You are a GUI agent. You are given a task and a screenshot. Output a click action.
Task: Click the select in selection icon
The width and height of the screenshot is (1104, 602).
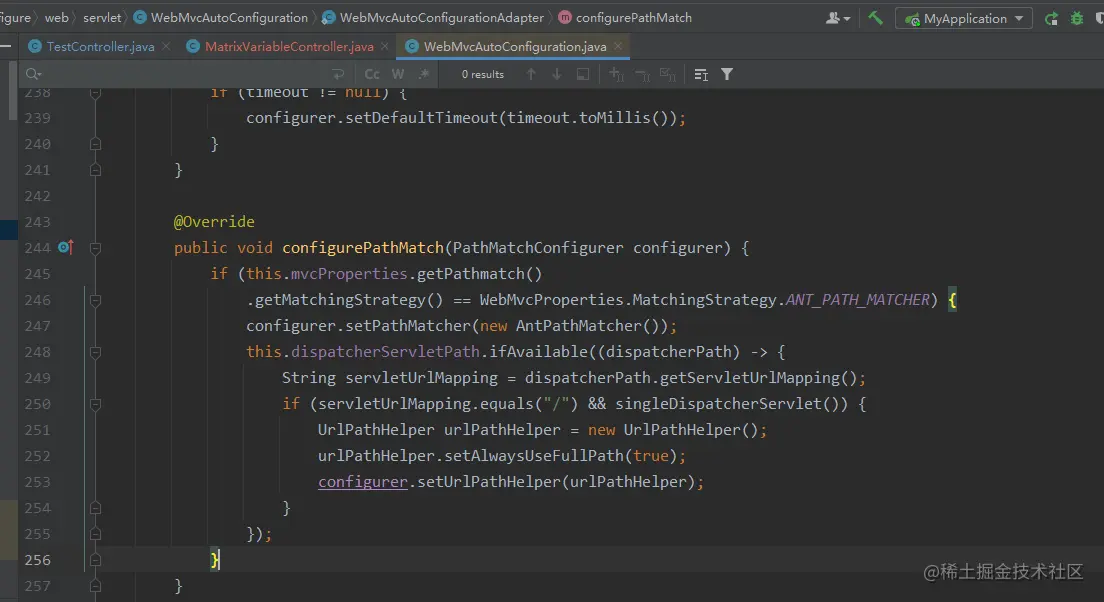coord(582,74)
